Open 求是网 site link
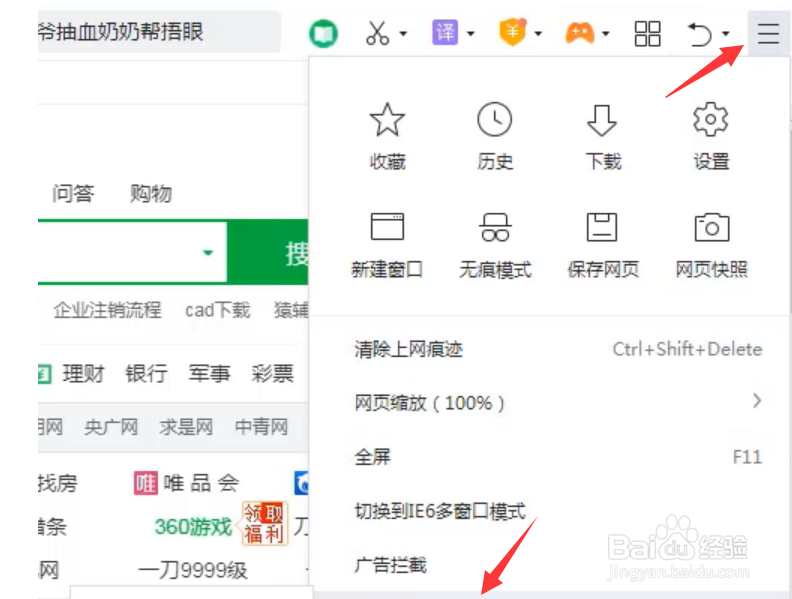This screenshot has width=792, height=599. (186, 427)
